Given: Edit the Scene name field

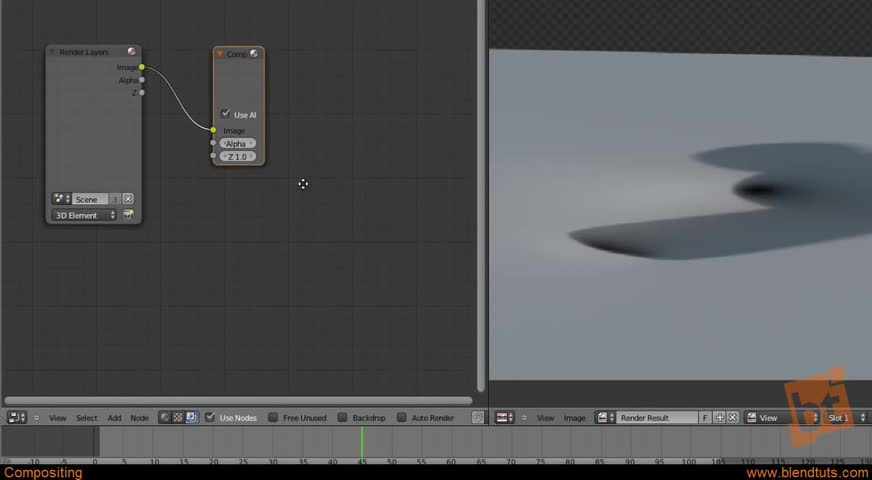Looking at the screenshot, I should click(90, 199).
